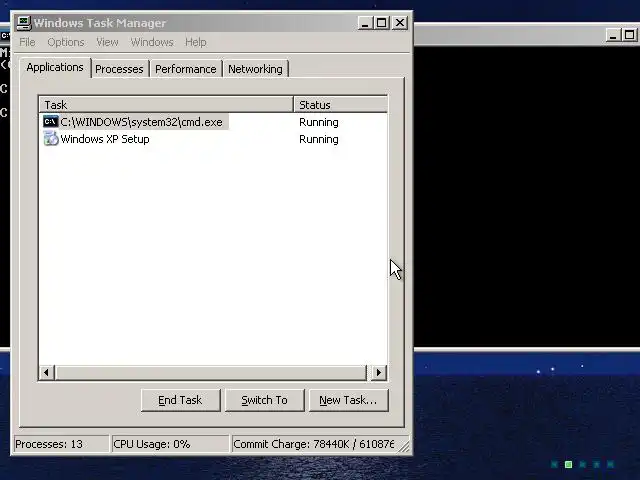Open the Windows menu

[x=152, y=42]
